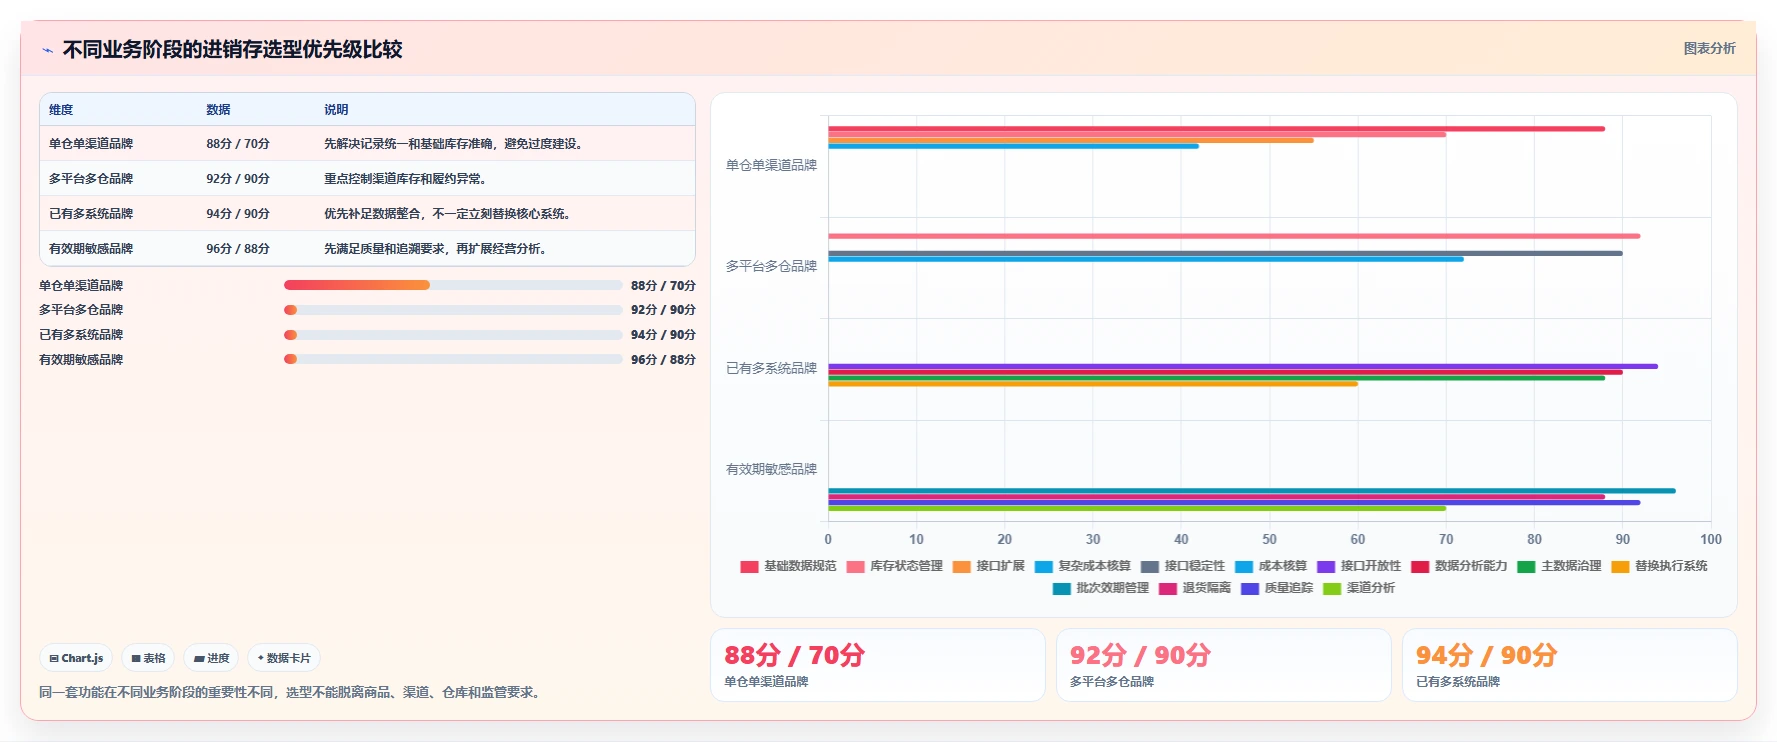Click the description 优先补足数据整合，不一定立刻替换核心系统。

coord(449,214)
